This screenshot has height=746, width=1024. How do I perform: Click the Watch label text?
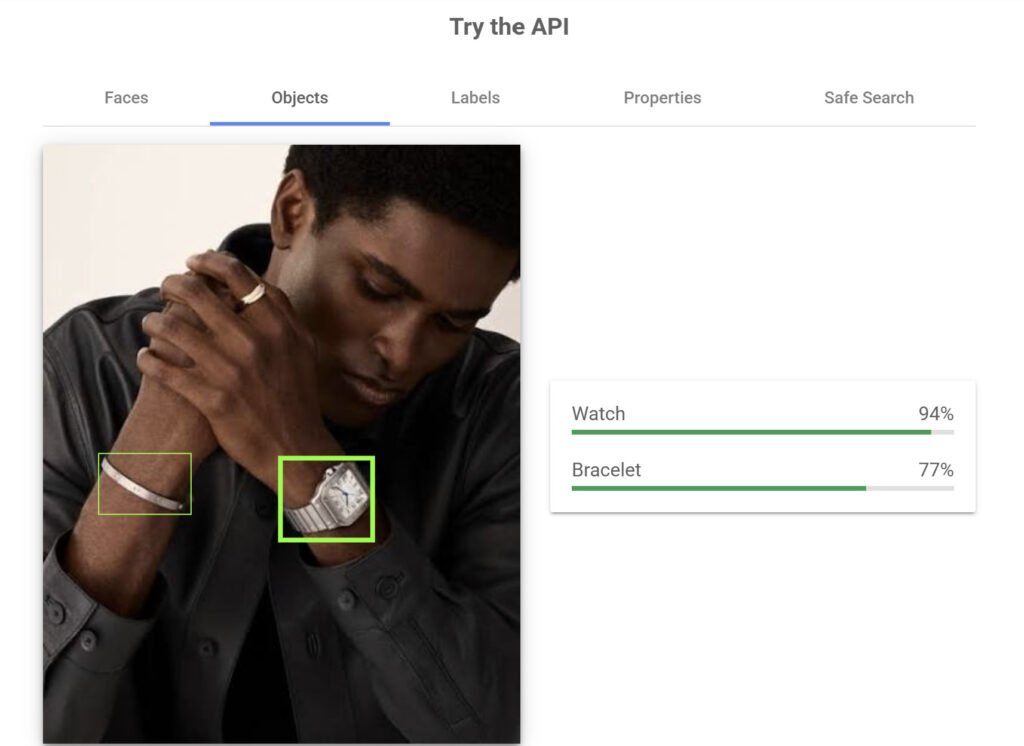point(598,414)
